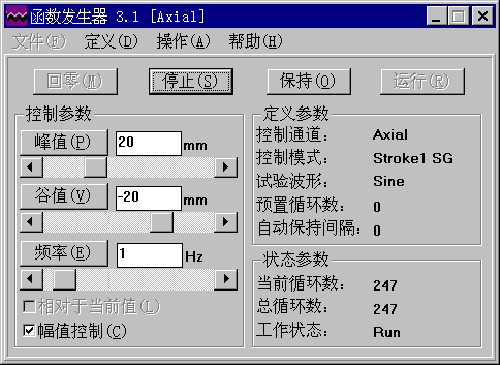The image size is (500, 365).
Task: Open the 定义(D) menu
Action: click(111, 42)
